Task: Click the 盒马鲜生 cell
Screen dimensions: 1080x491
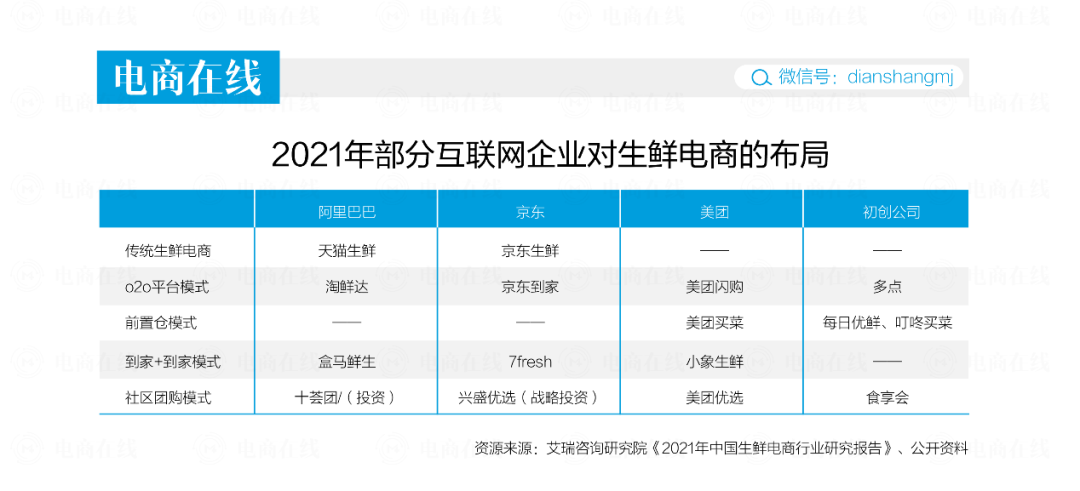Action: (346, 362)
